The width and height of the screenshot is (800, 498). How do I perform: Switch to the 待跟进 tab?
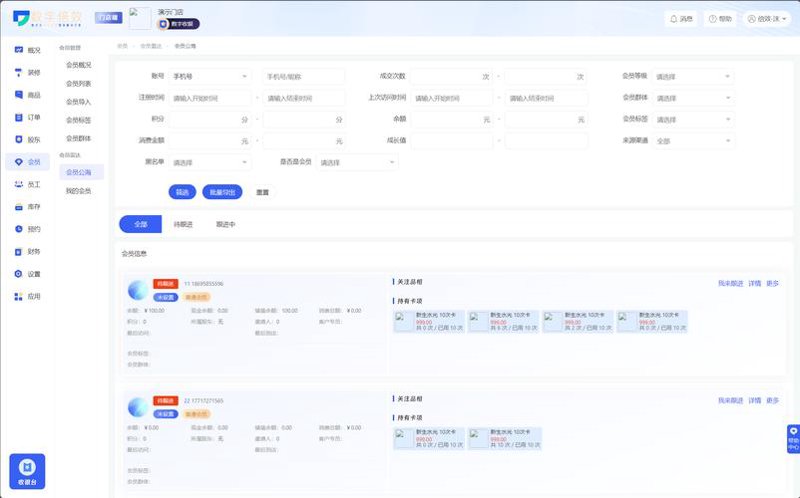183,225
